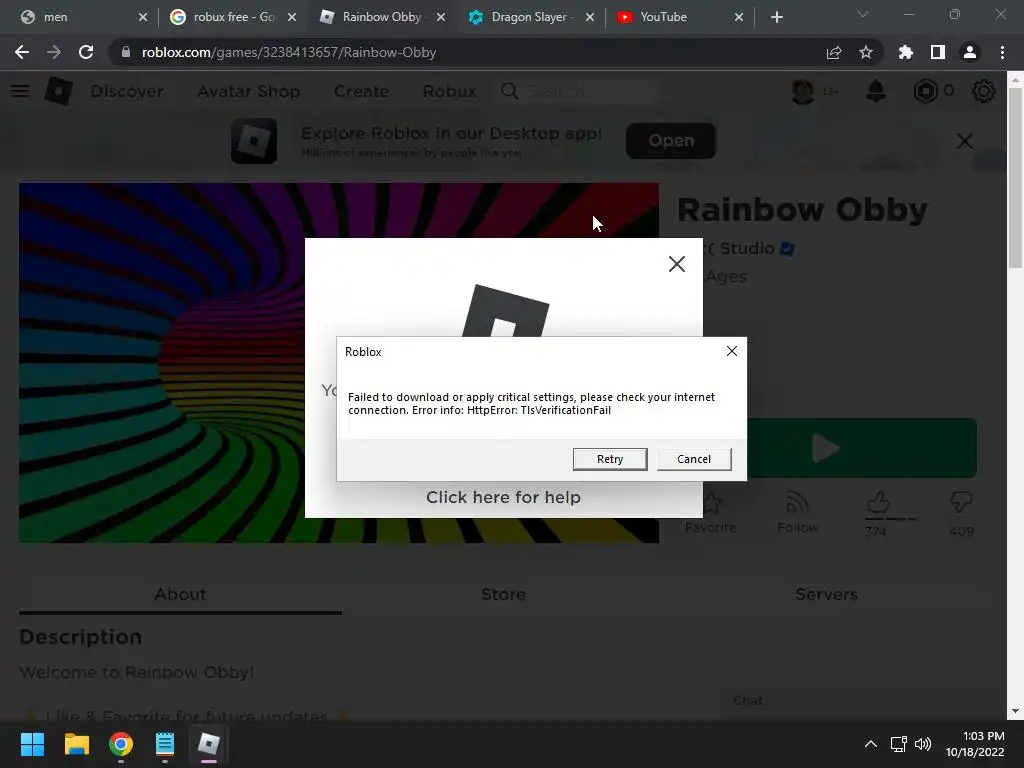Image resolution: width=1024 pixels, height=768 pixels.
Task: Open the volume tray icon
Action: [x=923, y=744]
